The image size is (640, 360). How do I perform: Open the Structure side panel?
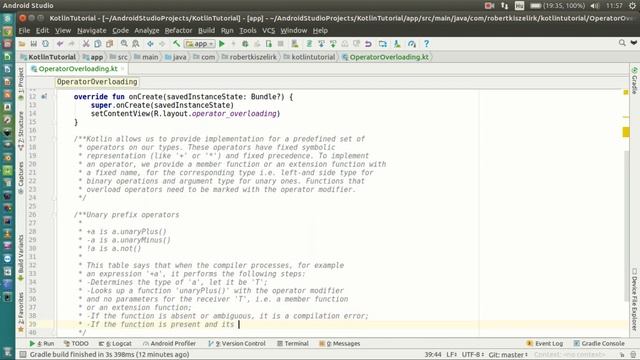pyautogui.click(x=21, y=131)
